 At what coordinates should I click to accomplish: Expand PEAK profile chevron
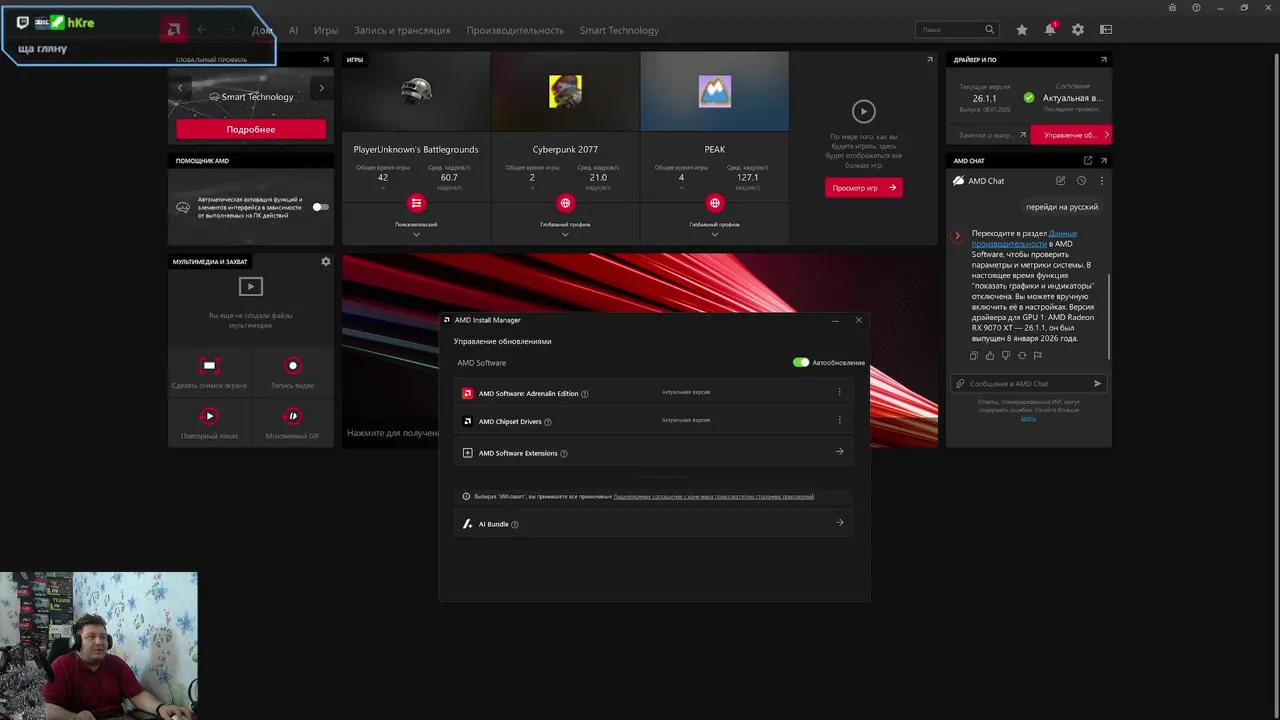pyautogui.click(x=714, y=234)
